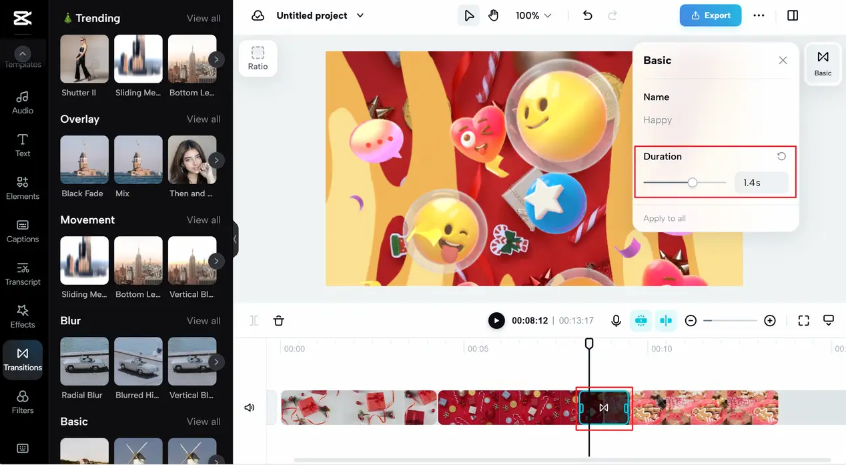This screenshot has height=465, width=846.
Task: Open the 100% zoom dropdown
Action: click(533, 16)
